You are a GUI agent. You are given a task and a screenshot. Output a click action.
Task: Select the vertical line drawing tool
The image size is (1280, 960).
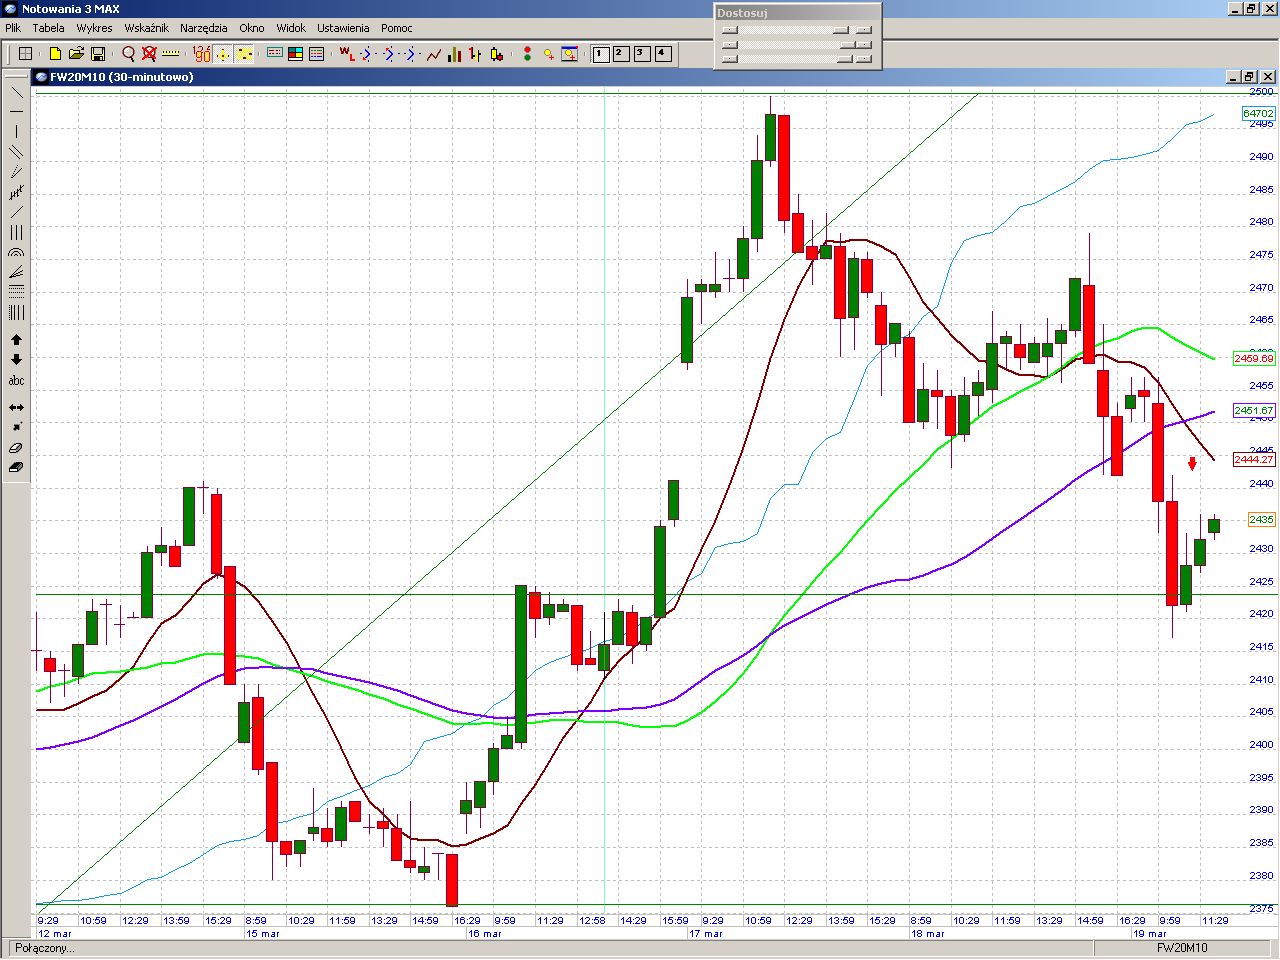click(16, 132)
